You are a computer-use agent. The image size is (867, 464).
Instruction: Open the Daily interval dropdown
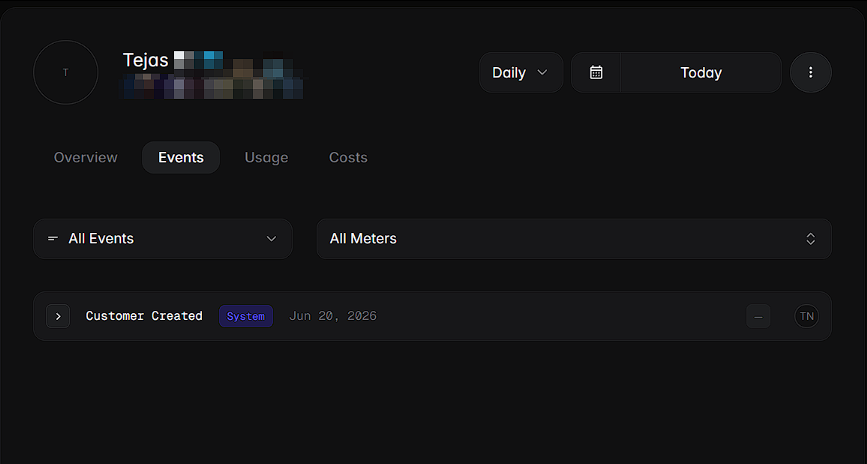click(x=521, y=72)
